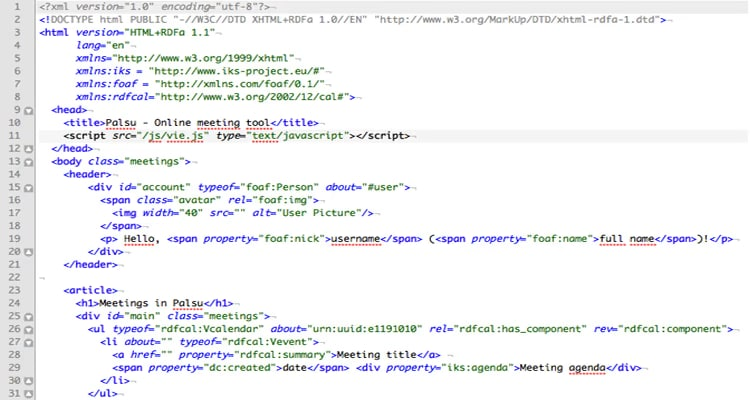The height and width of the screenshot is (400, 750).
Task: Click line number 22 in the gutter
Action: (x=14, y=278)
